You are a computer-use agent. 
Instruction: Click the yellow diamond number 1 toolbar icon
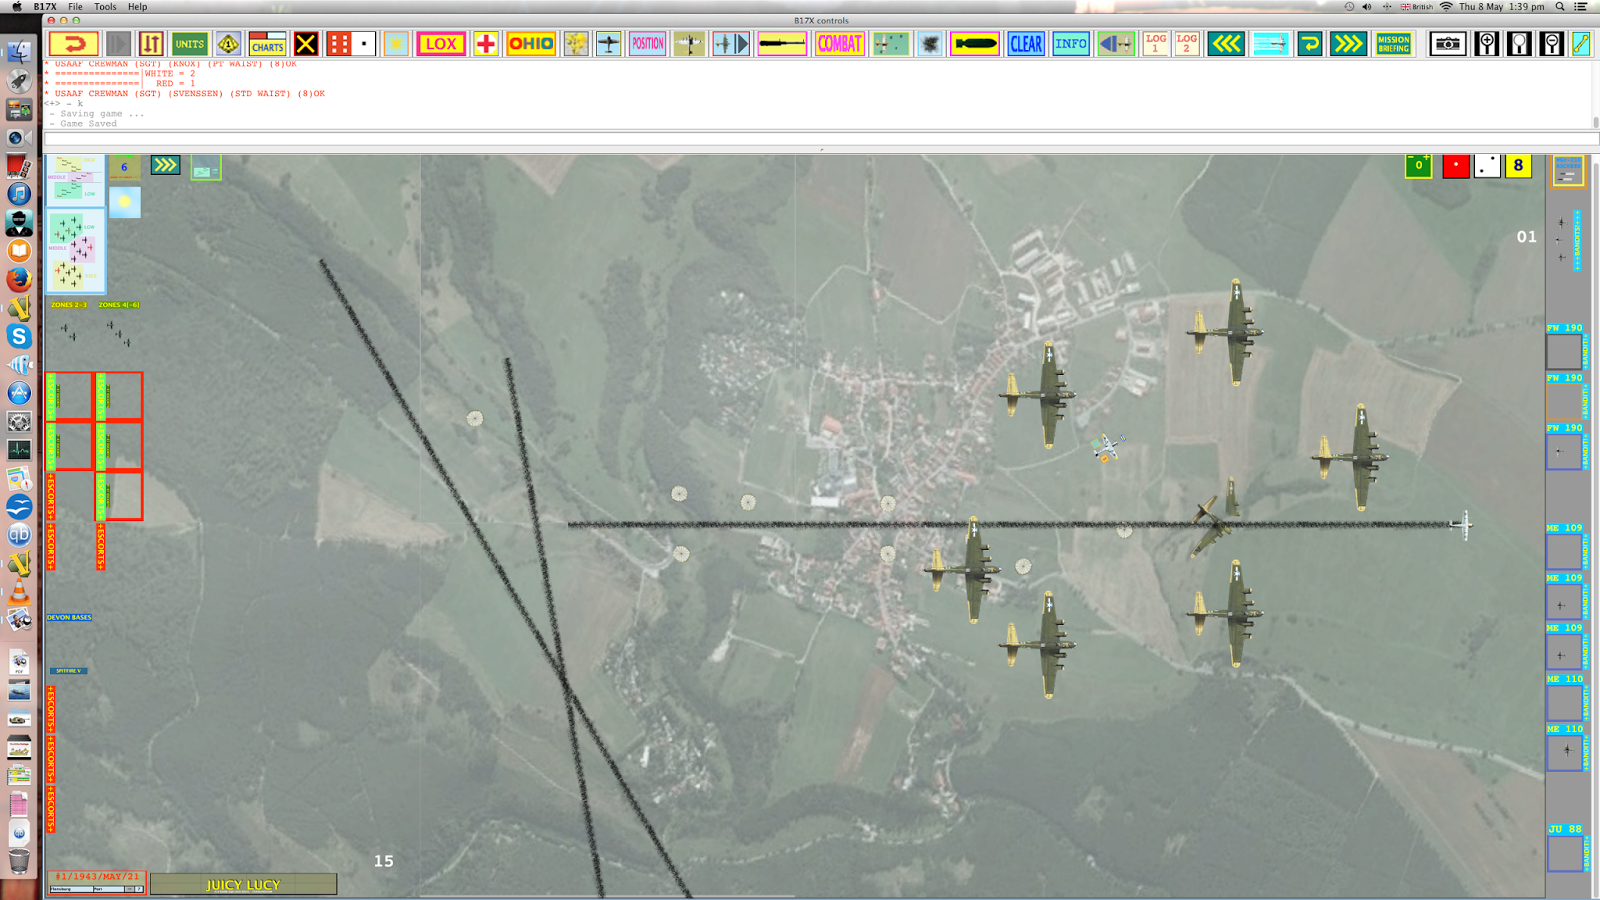(228, 44)
